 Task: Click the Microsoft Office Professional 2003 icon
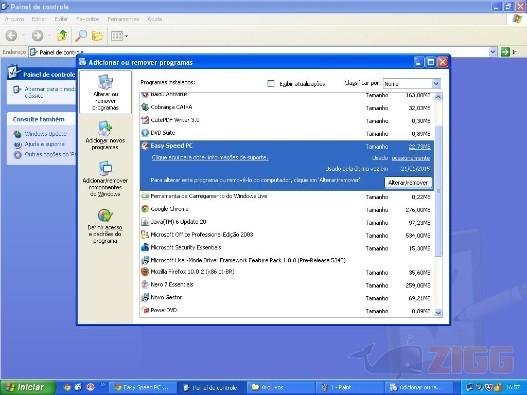click(145, 235)
